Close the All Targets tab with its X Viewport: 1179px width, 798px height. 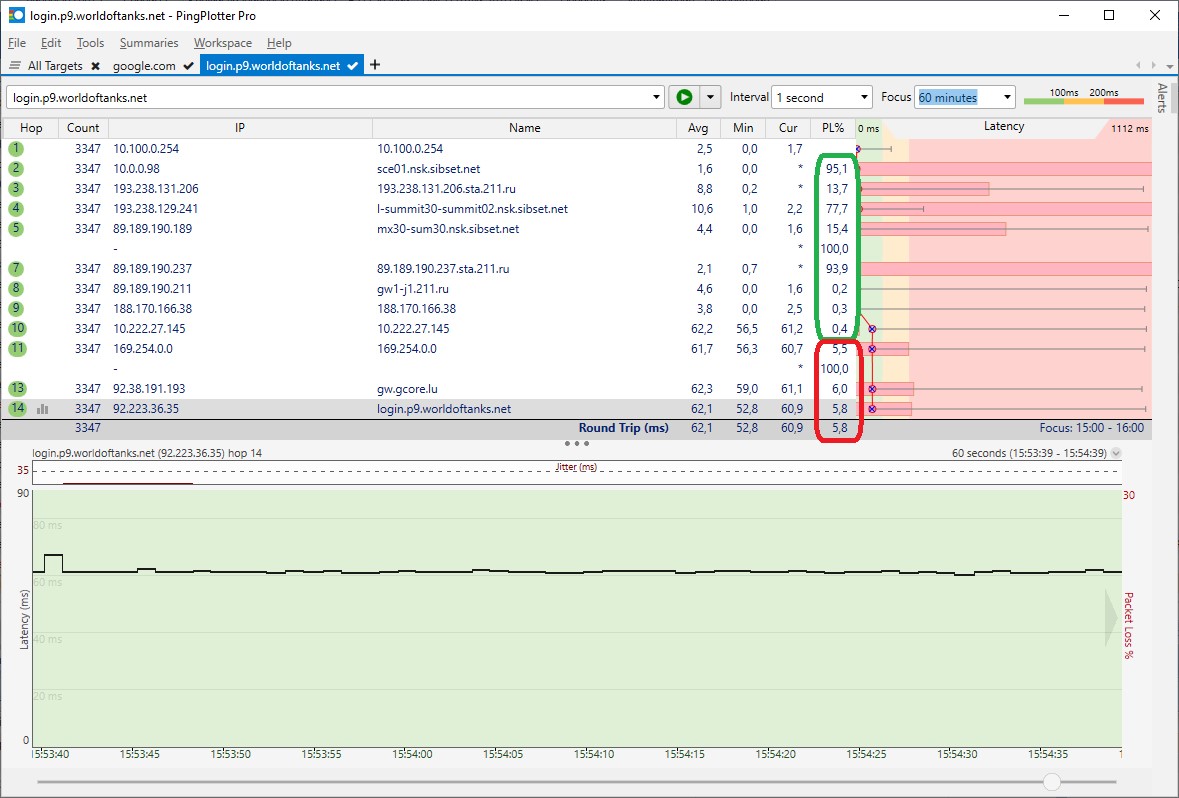pyautogui.click(x=95, y=65)
